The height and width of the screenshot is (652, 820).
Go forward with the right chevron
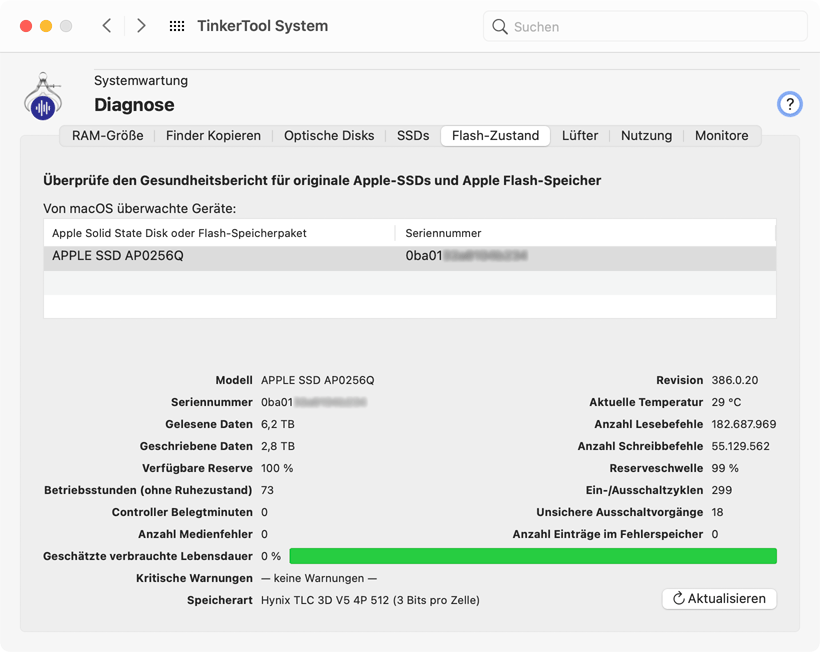pos(141,26)
